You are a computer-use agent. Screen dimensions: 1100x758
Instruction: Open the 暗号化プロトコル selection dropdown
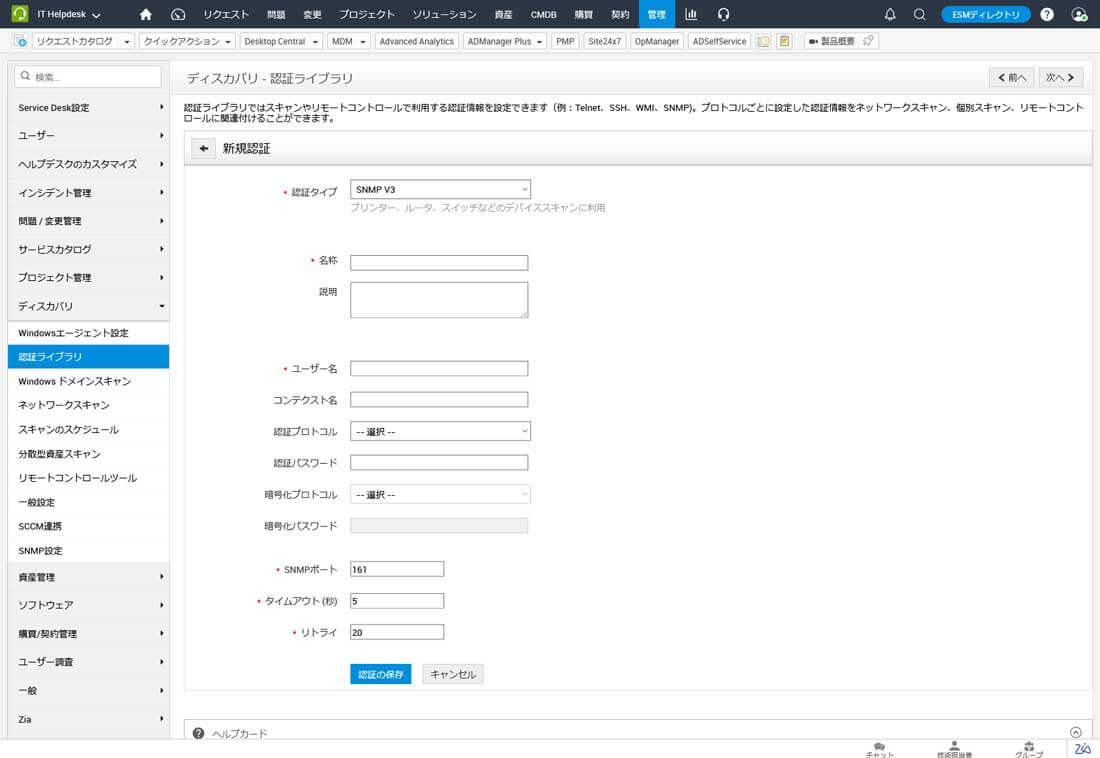440,495
